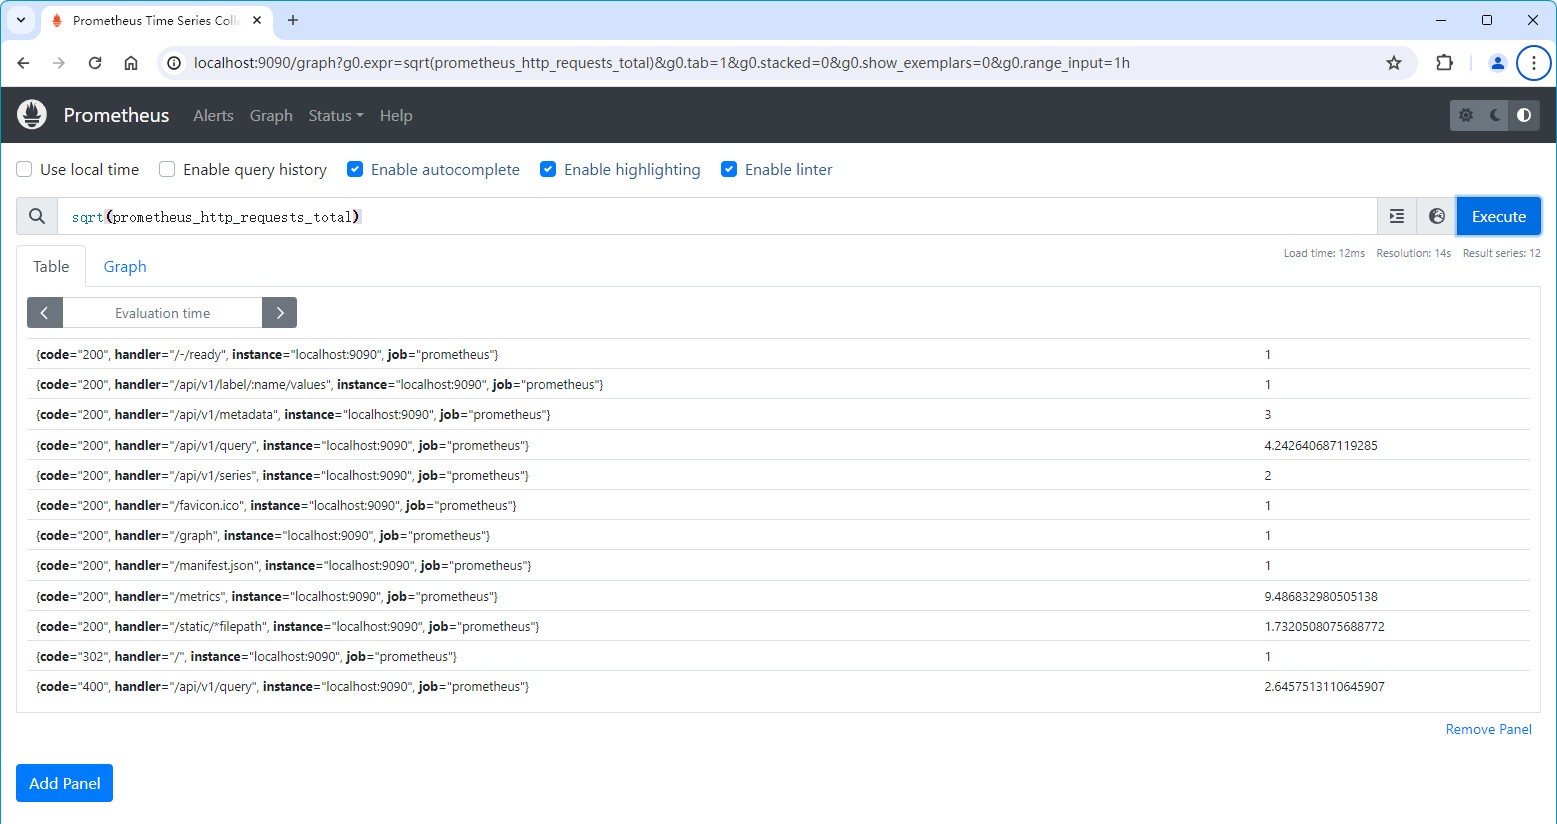Click value 9.486832980505138
Image resolution: width=1557 pixels, height=824 pixels.
(x=1320, y=596)
